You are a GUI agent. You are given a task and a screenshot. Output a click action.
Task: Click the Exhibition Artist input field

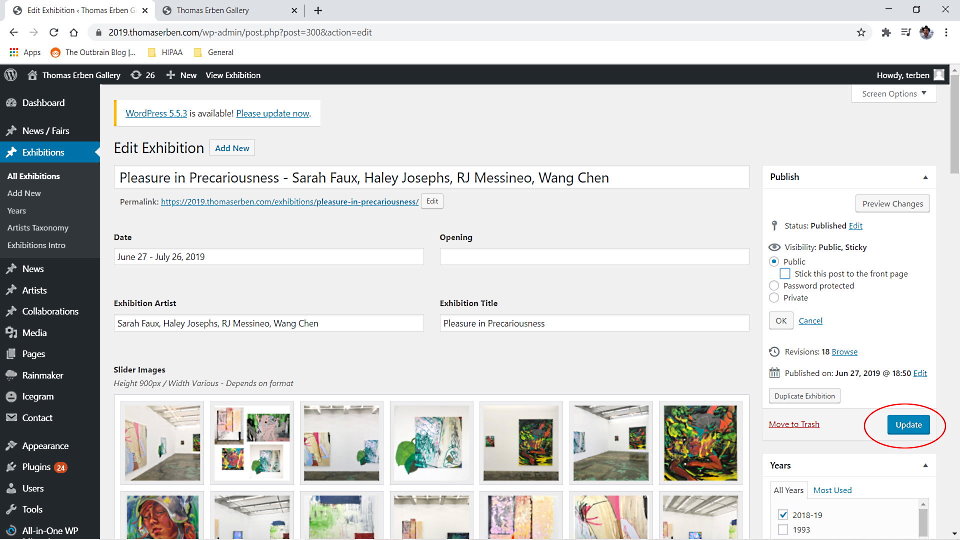(x=268, y=323)
